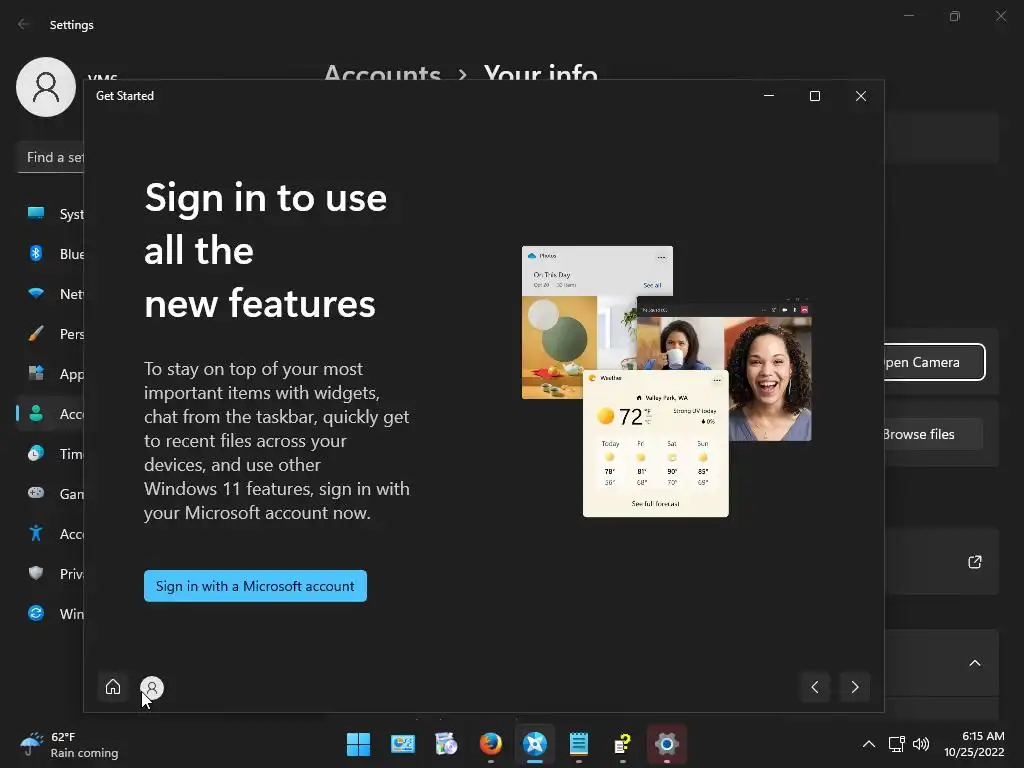This screenshot has width=1024, height=768.
Task: Open System category in Settings sidebar
Action: [x=51, y=214]
